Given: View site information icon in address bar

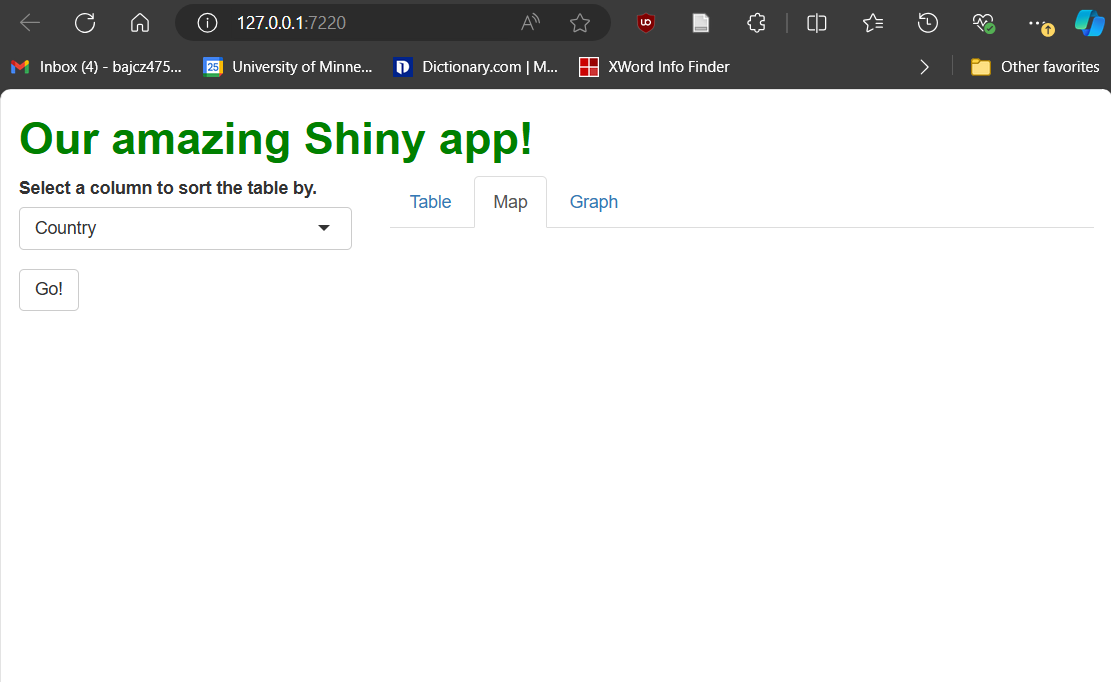Looking at the screenshot, I should pos(207,23).
